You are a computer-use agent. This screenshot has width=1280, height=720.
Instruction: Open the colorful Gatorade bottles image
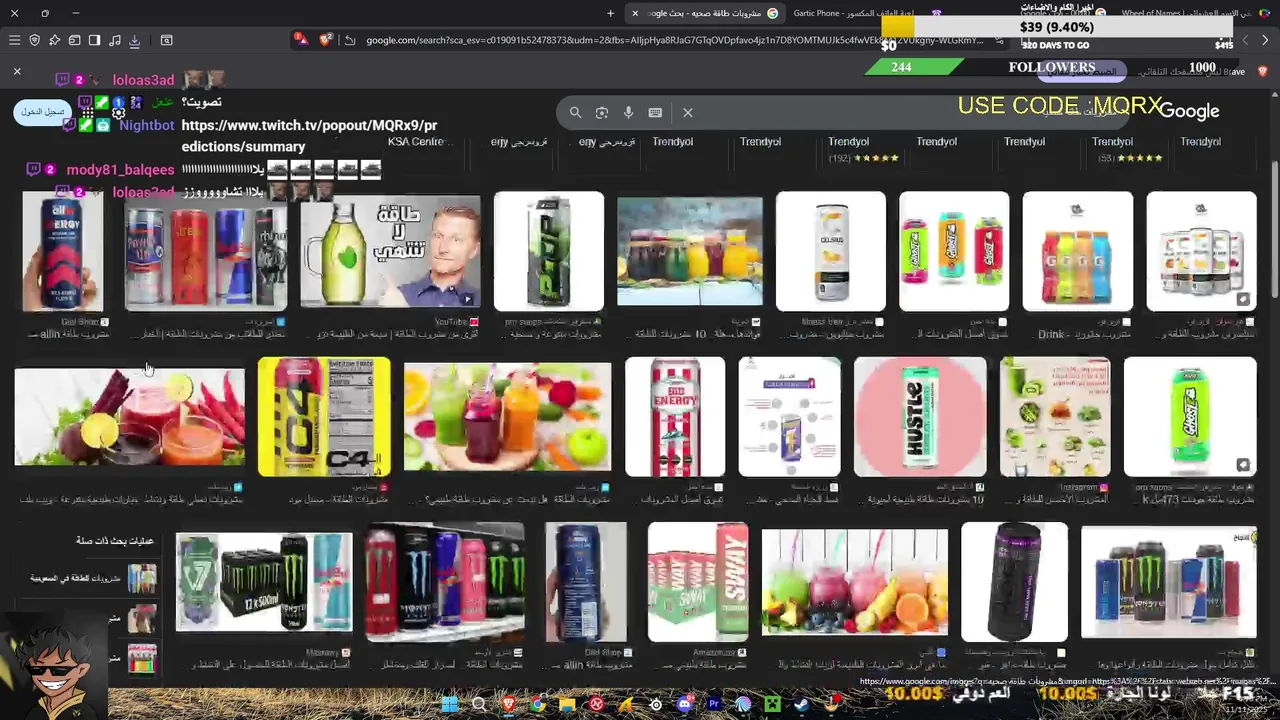(1077, 251)
